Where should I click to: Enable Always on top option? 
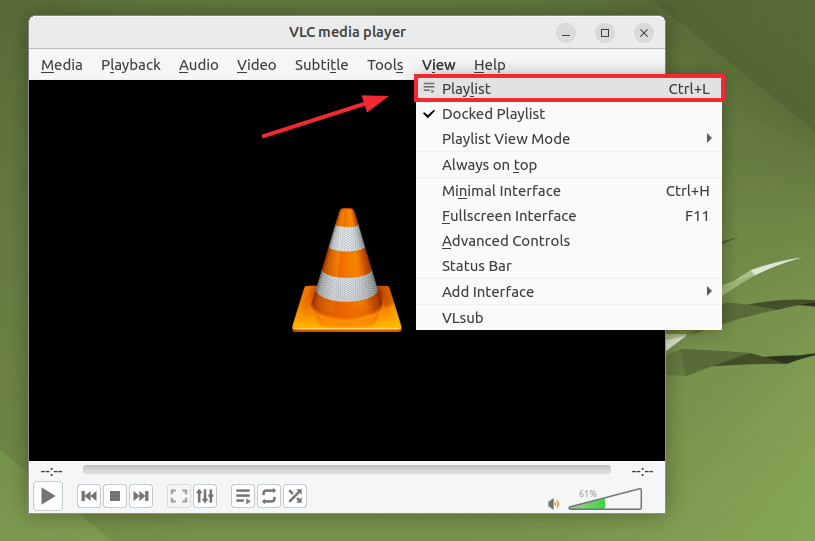[569, 165]
